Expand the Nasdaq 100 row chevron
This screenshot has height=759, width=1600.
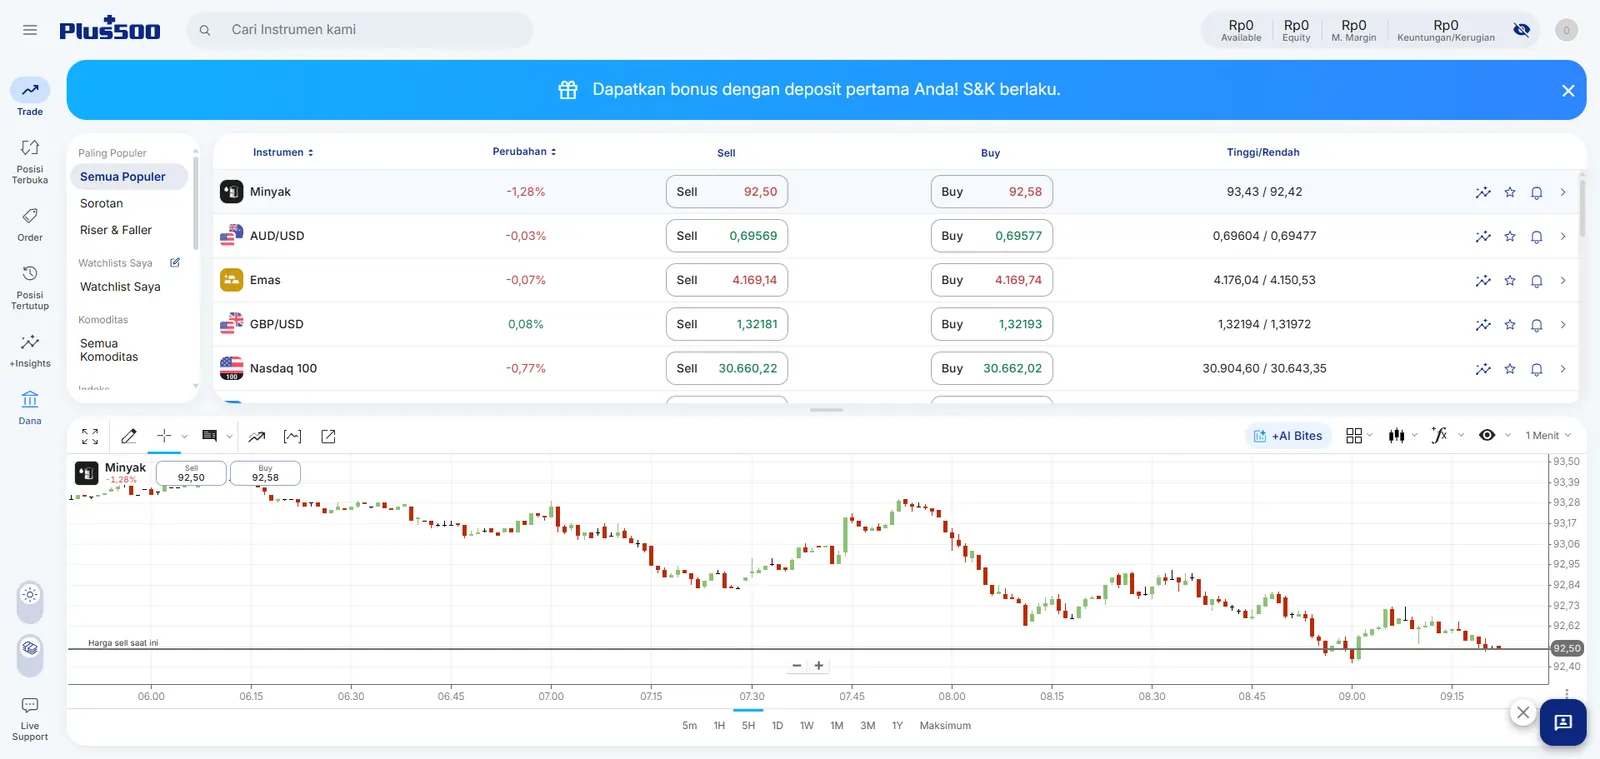pos(1563,369)
